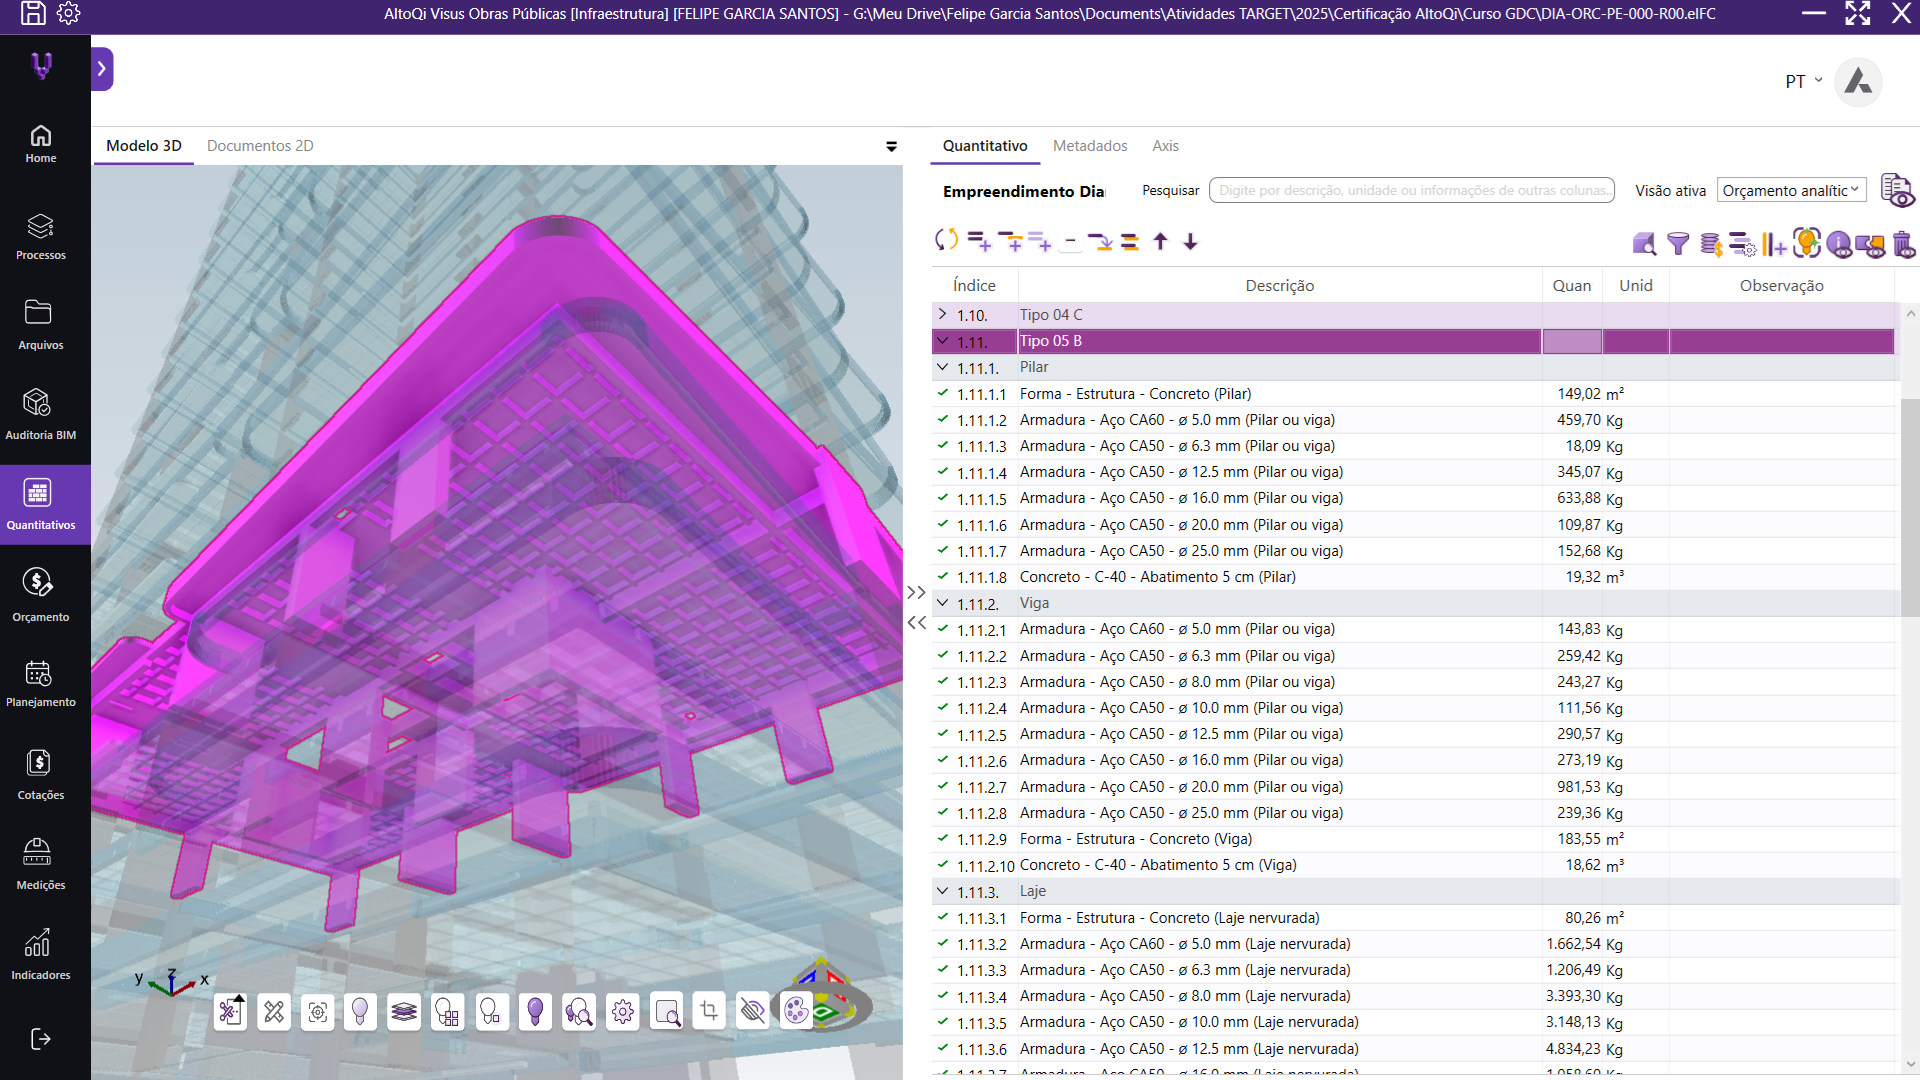Screen dimensions: 1920x1080
Task: Select the crop tool in 3D toolbar
Action: click(709, 1011)
